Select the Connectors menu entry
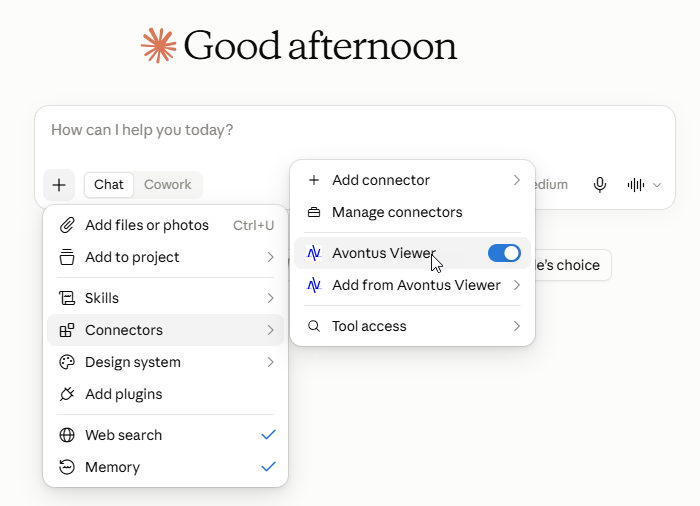 (165, 330)
